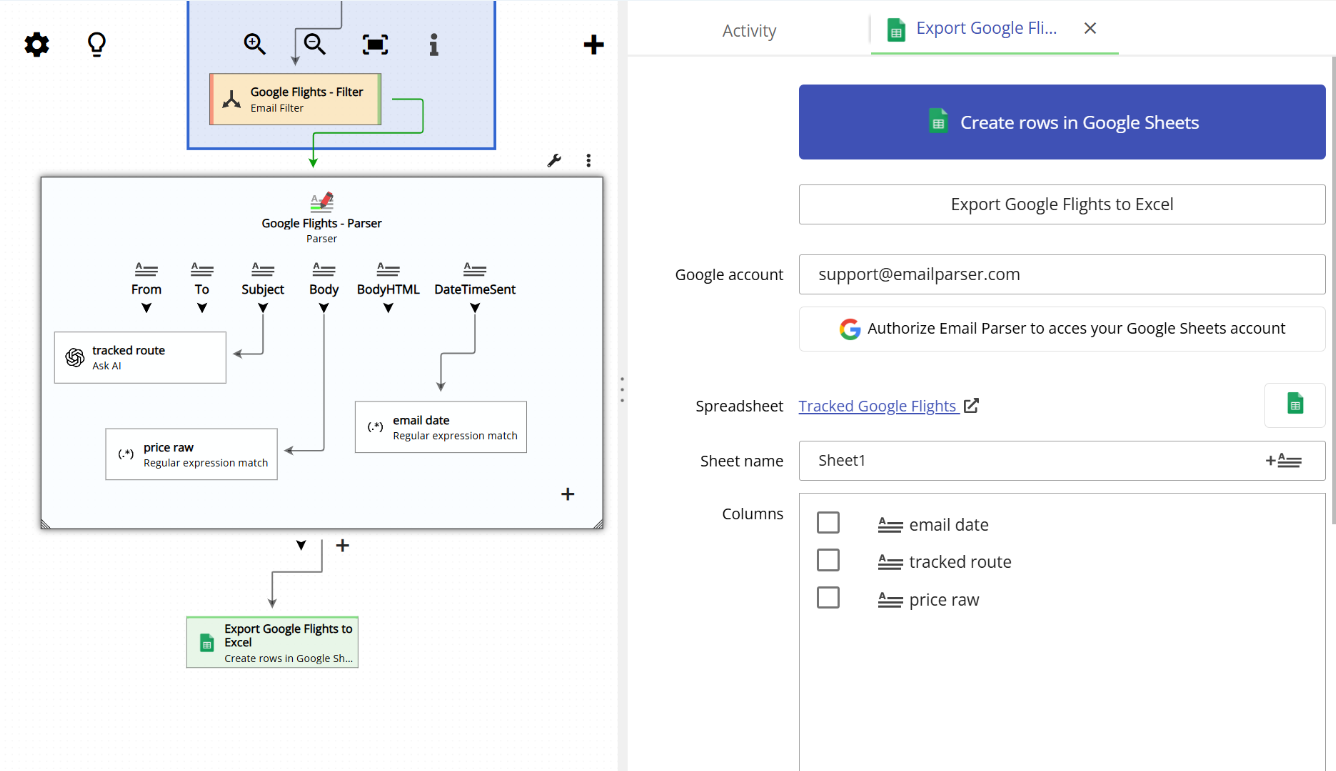Select the zoom in magnifier icon
This screenshot has width=1336, height=771.
click(x=254, y=44)
